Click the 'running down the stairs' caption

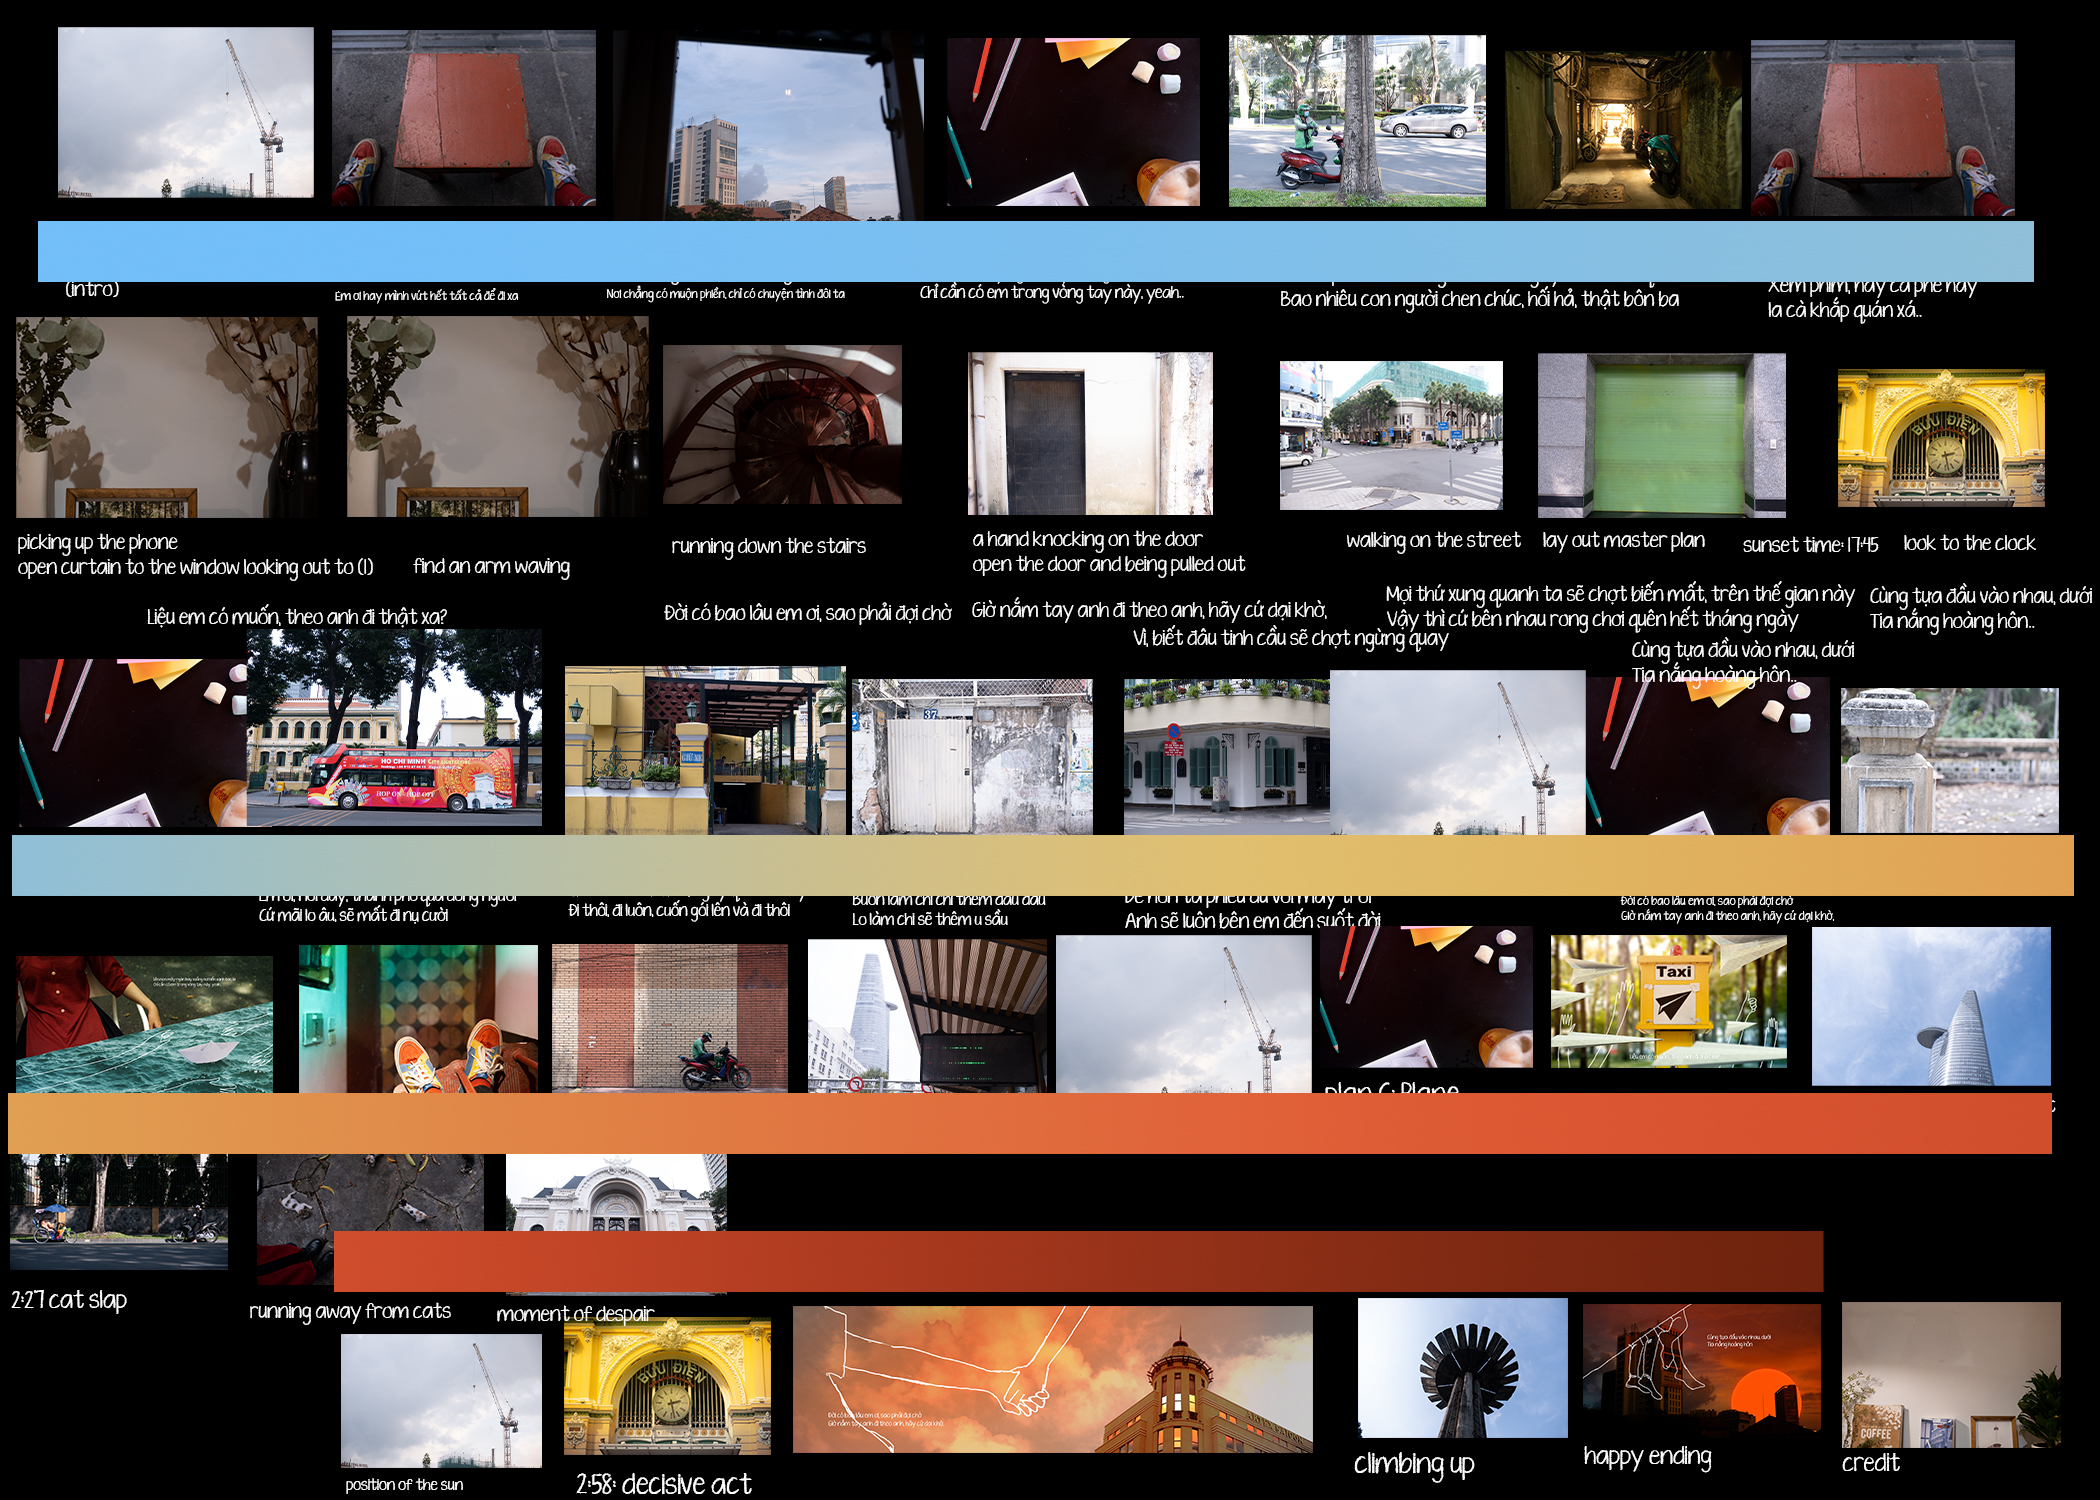768,546
